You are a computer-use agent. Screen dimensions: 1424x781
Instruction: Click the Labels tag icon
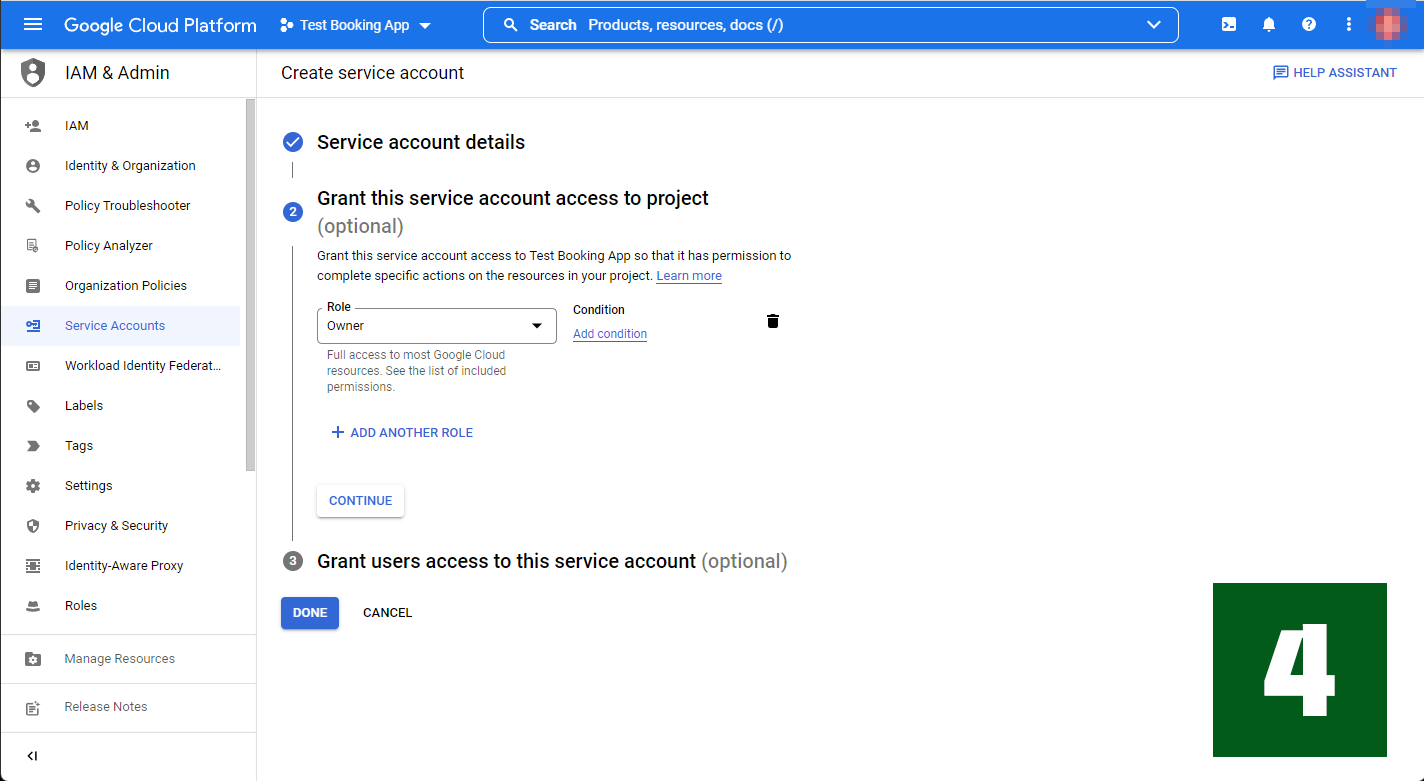33,406
